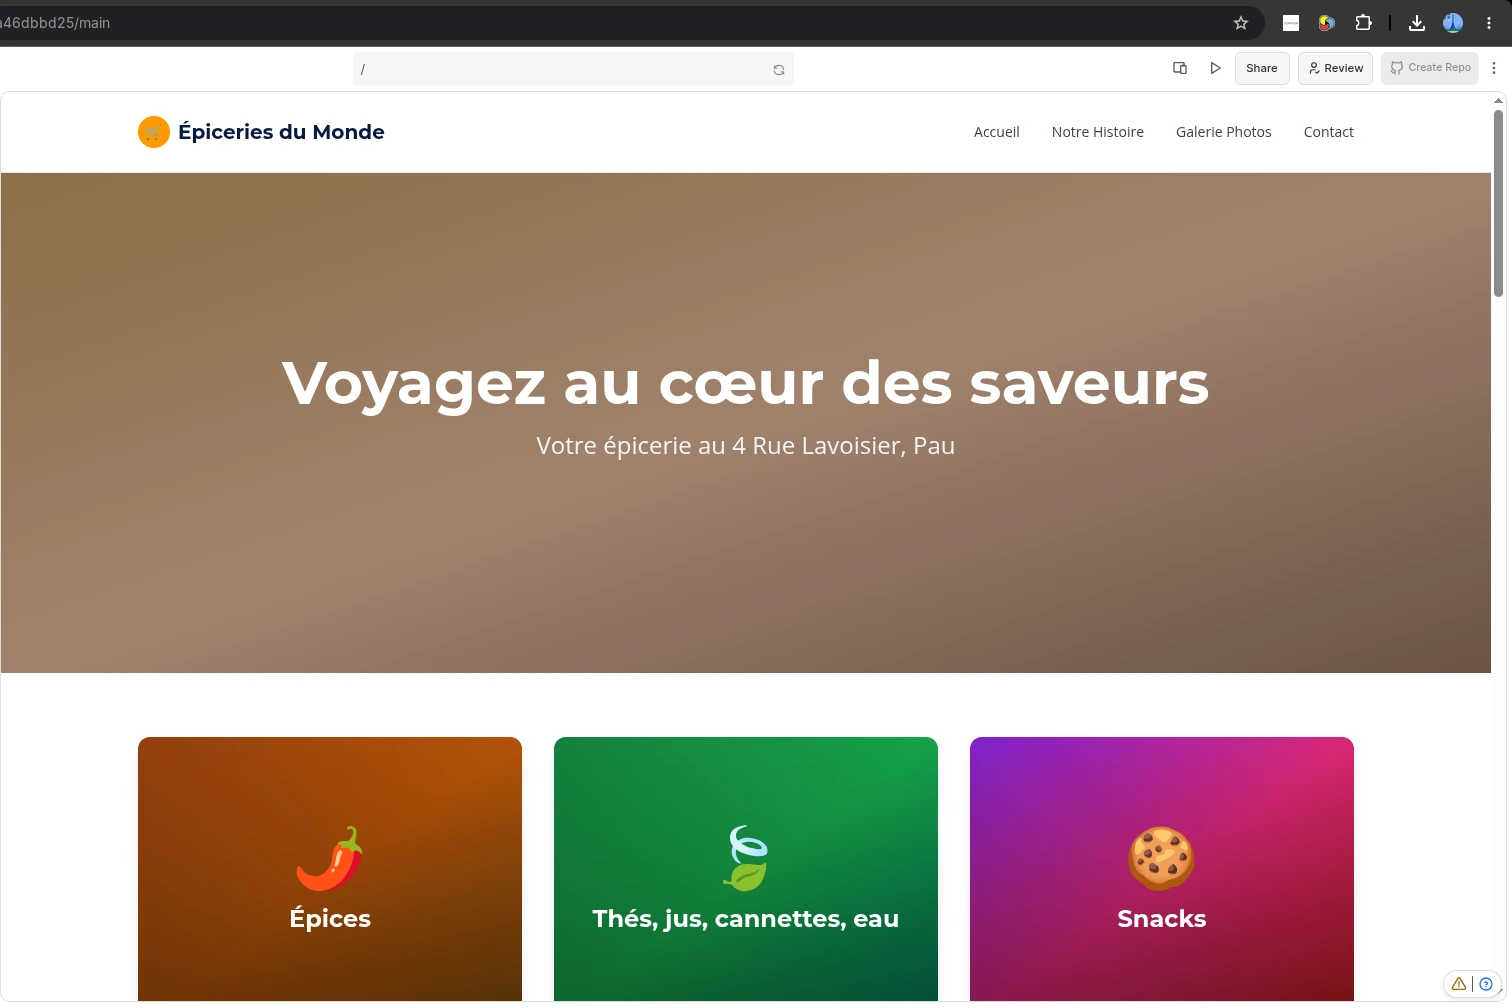Click the page vertical scrollbar thumb
1512x1008 pixels.
coord(1498,203)
